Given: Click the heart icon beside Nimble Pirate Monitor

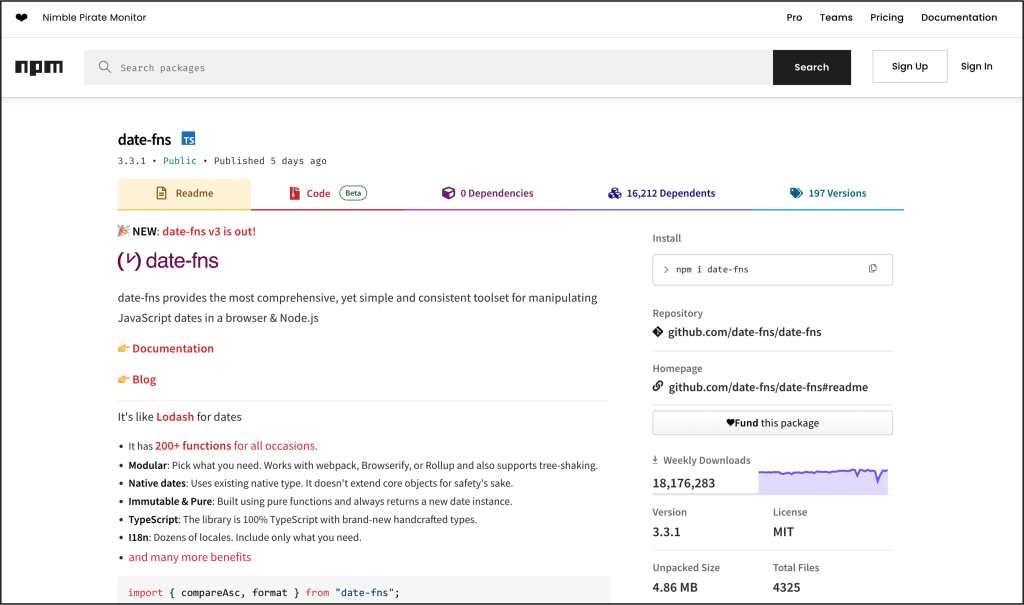Looking at the screenshot, I should (x=22, y=18).
